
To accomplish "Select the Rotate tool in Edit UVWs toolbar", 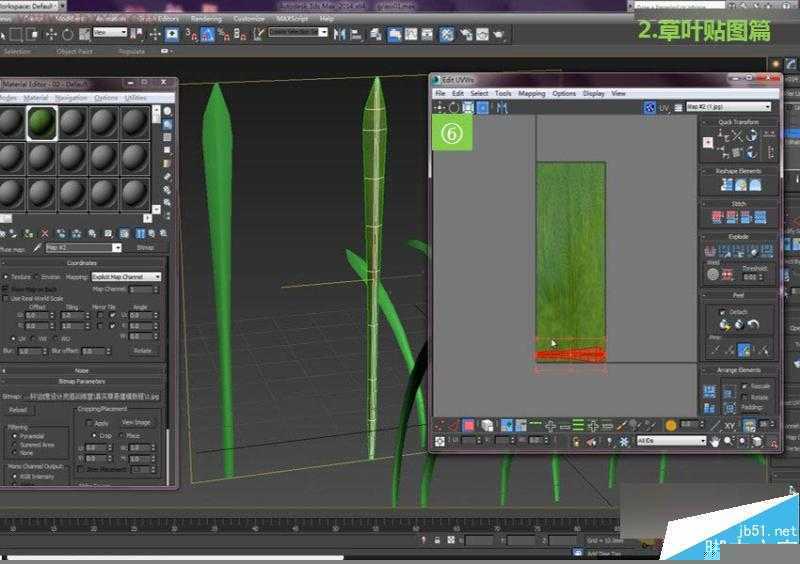I will [x=454, y=107].
